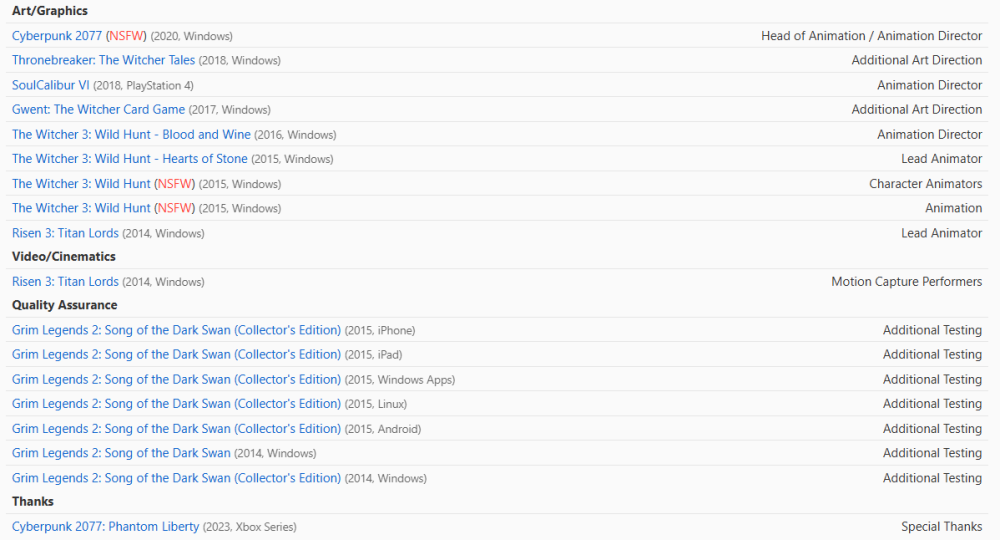Click the 'Character Animators' role text
This screenshot has width=1000, height=540.
(x=925, y=184)
